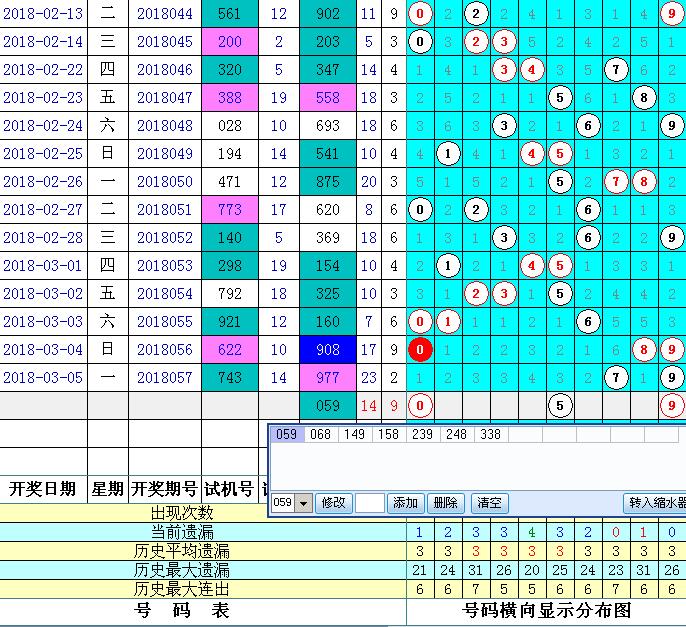Viewport: 686px width, 627px height.
Task: Click circled 7 in the 2018-02-22 row
Action: point(617,70)
